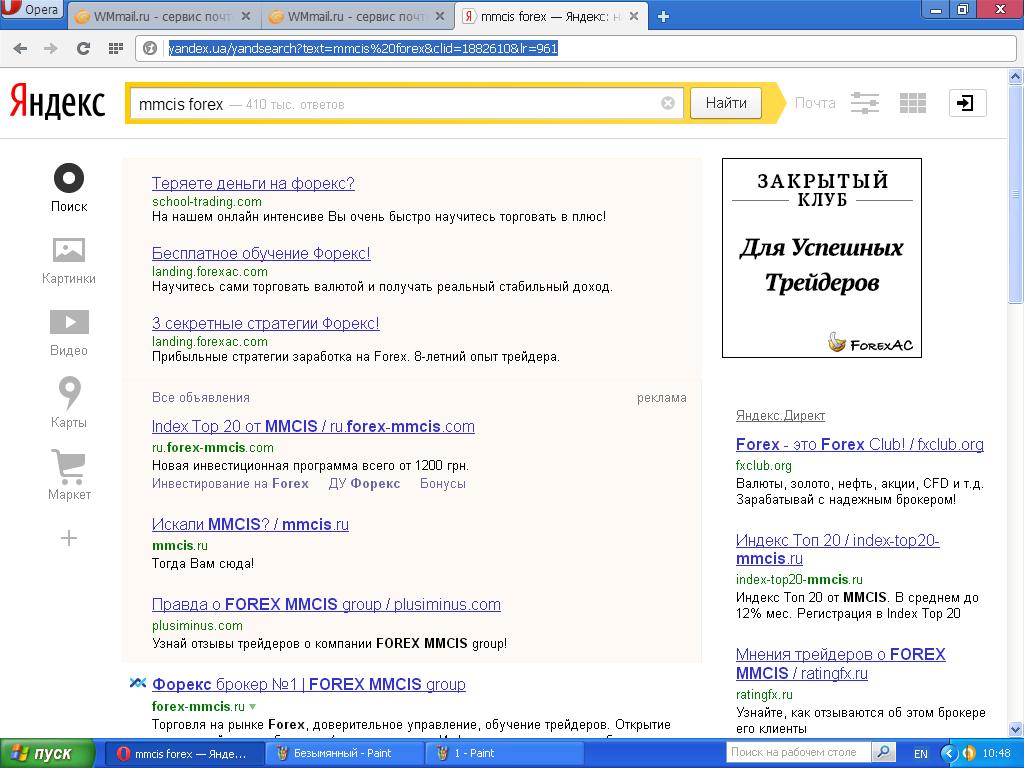Open the Бонусы sublink
The width and height of the screenshot is (1024, 768).
[x=443, y=484]
